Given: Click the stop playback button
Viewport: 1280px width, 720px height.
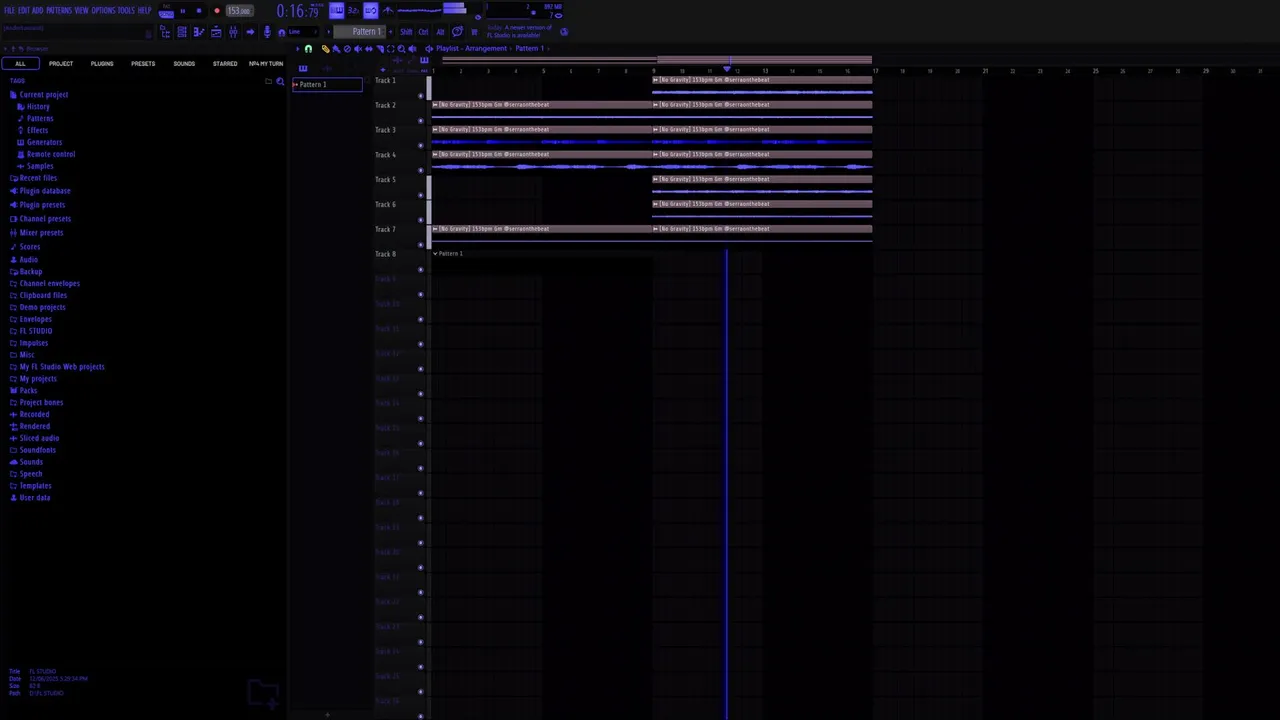Looking at the screenshot, I should (x=199, y=11).
